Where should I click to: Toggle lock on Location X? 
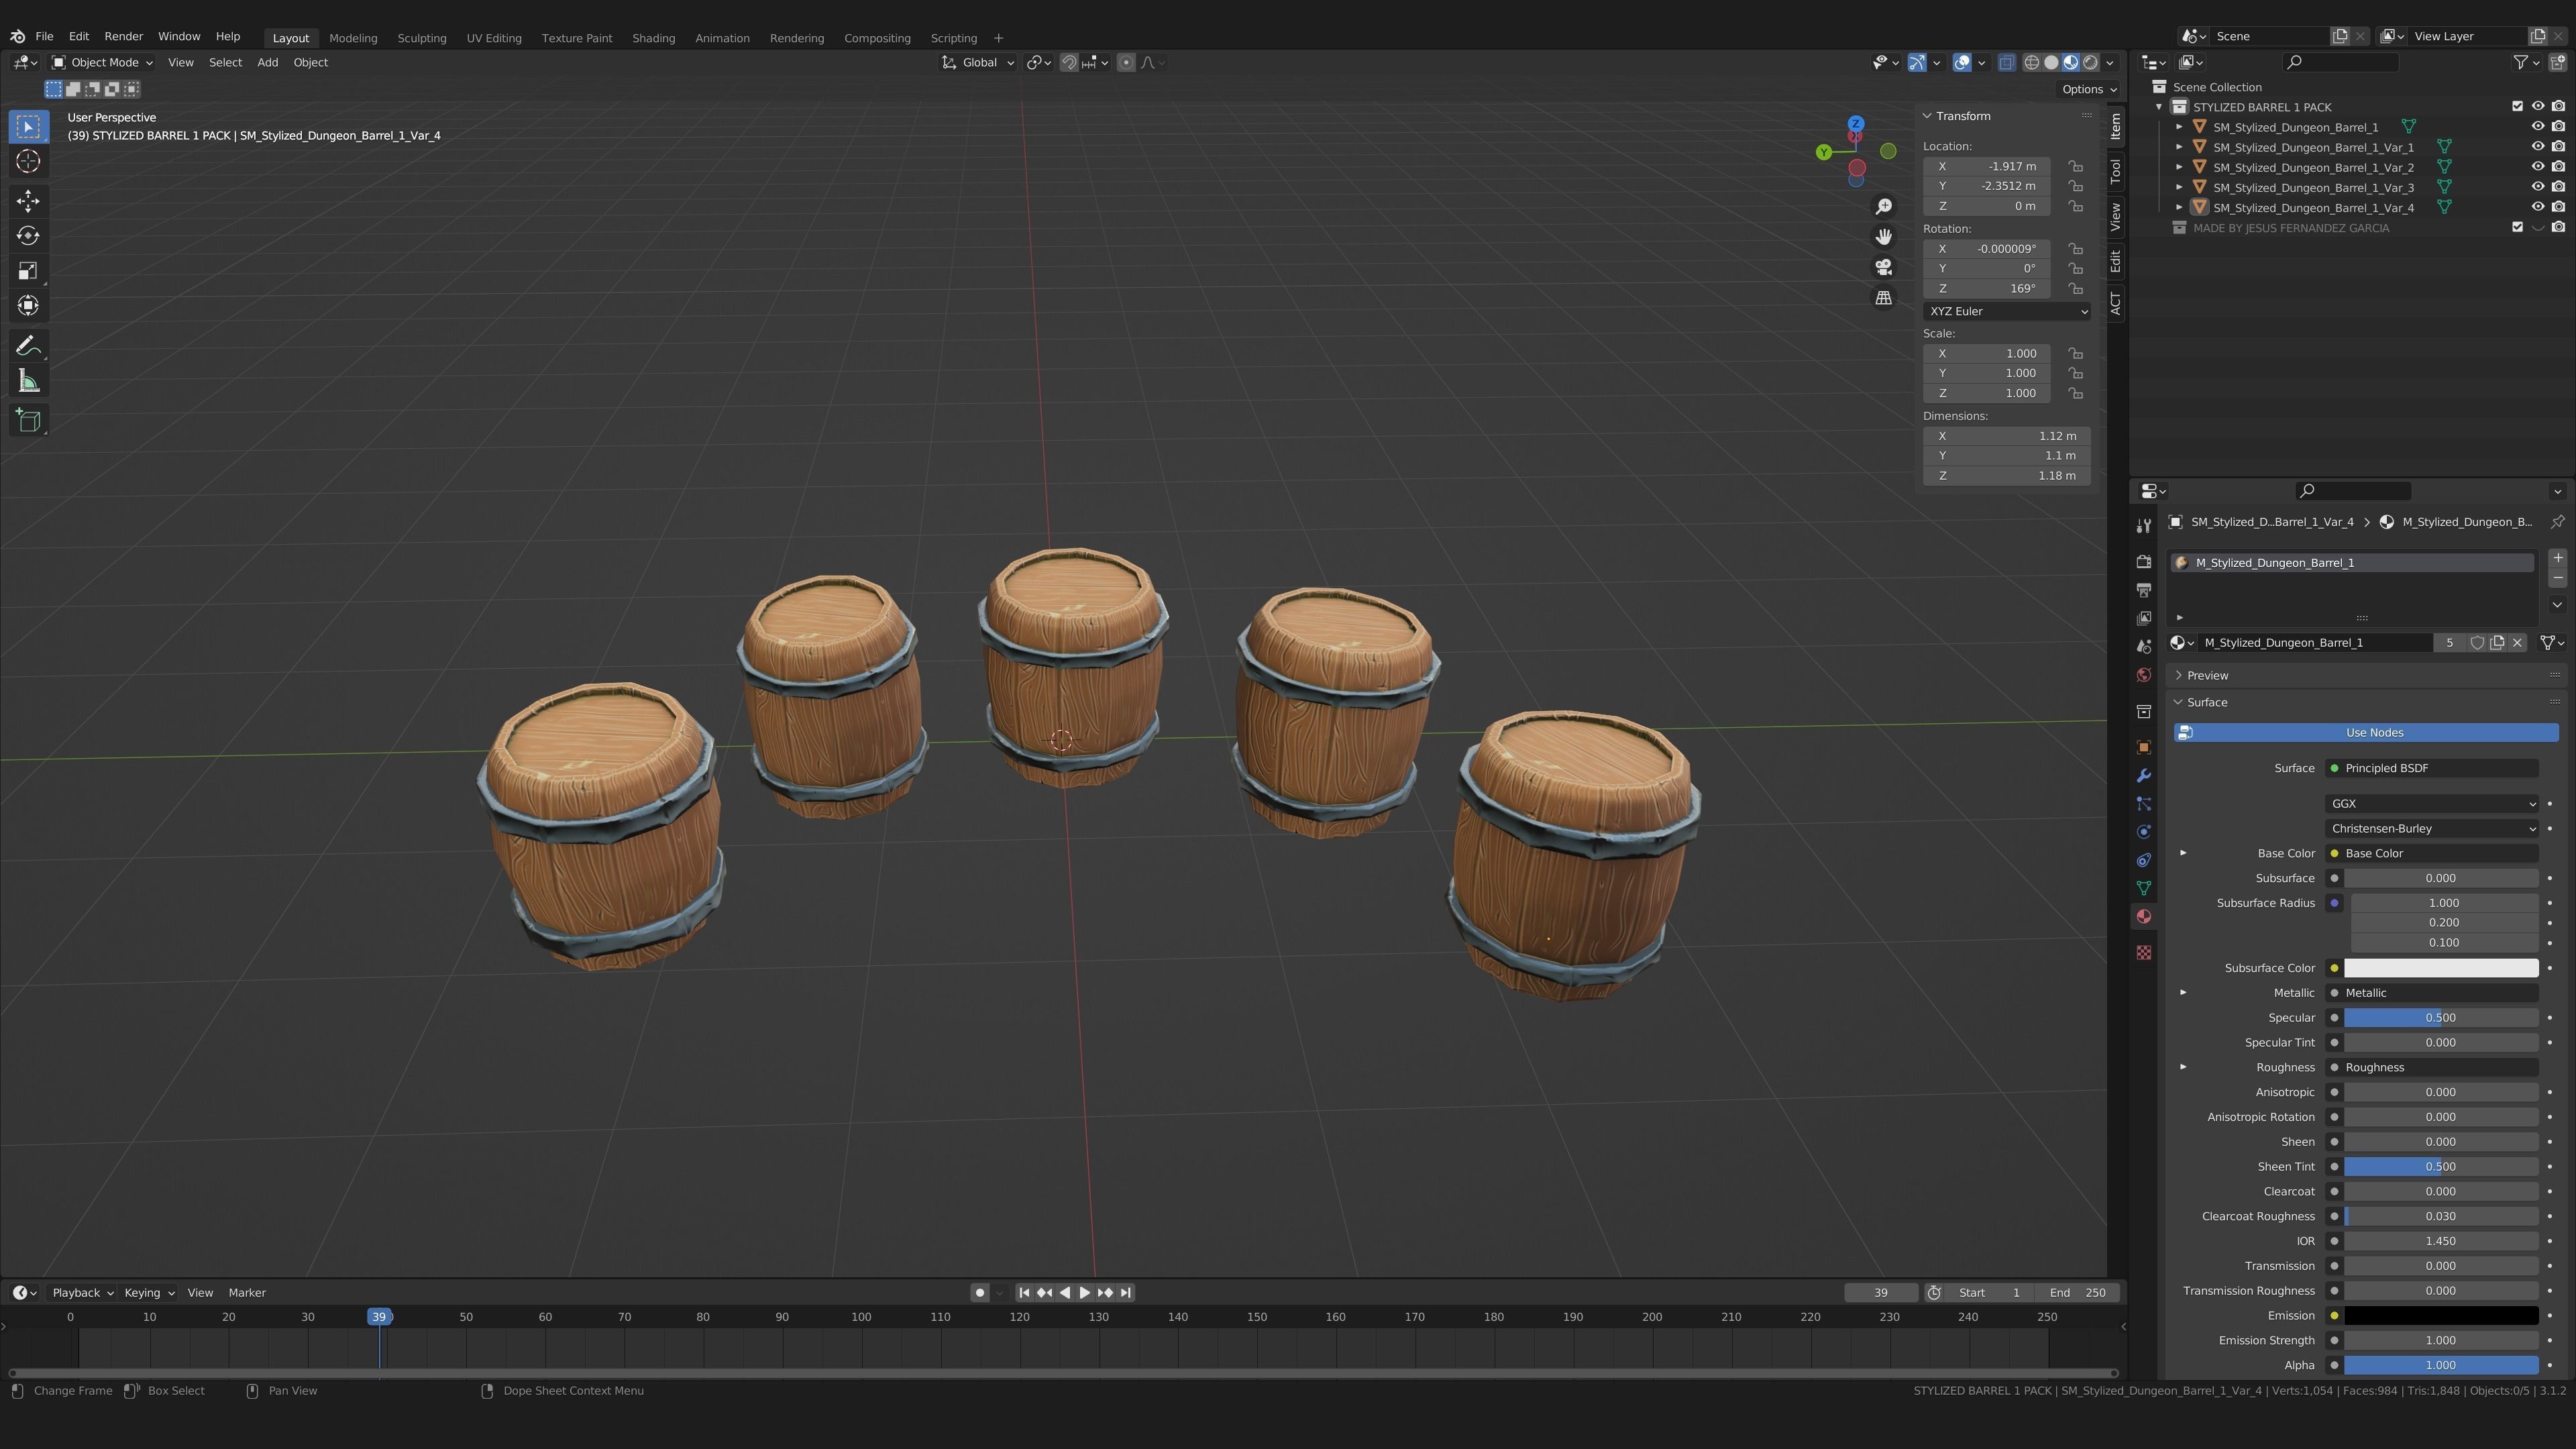[2076, 166]
